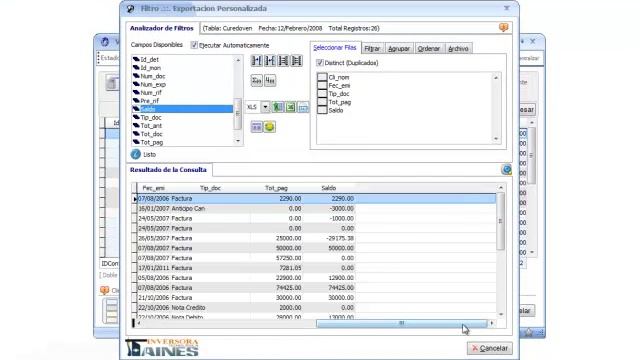Click the results grid vertical scrollbar thumb
This screenshot has width=640, height=360.
pos(500,221)
